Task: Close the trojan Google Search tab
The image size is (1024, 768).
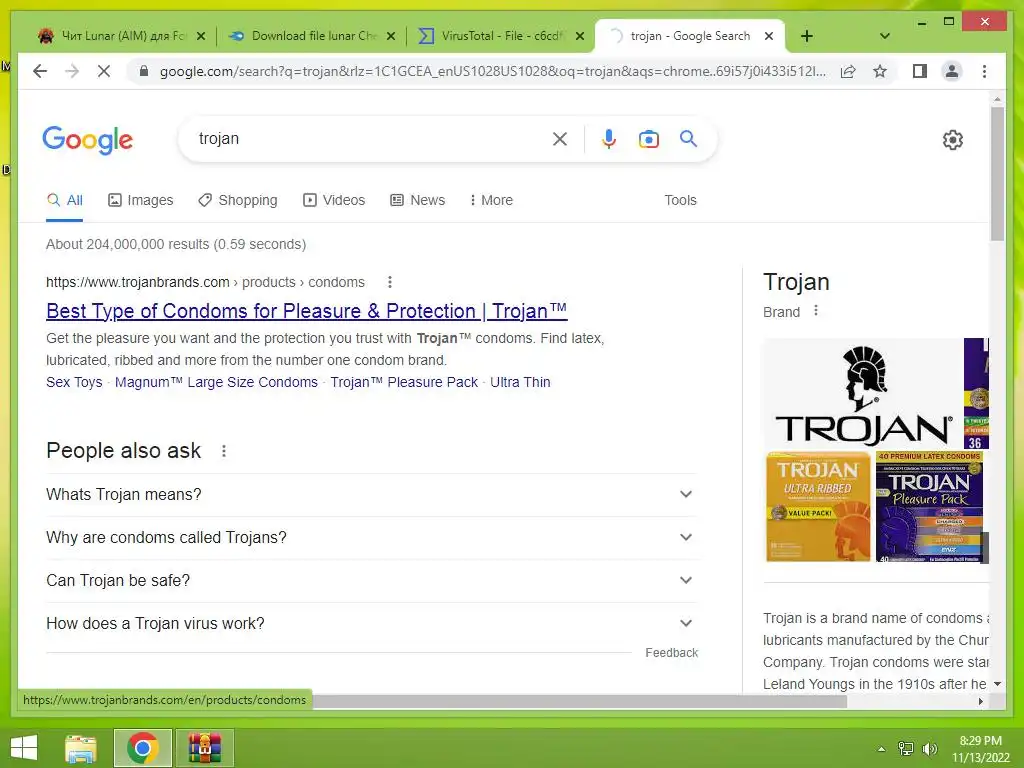Action: (769, 36)
